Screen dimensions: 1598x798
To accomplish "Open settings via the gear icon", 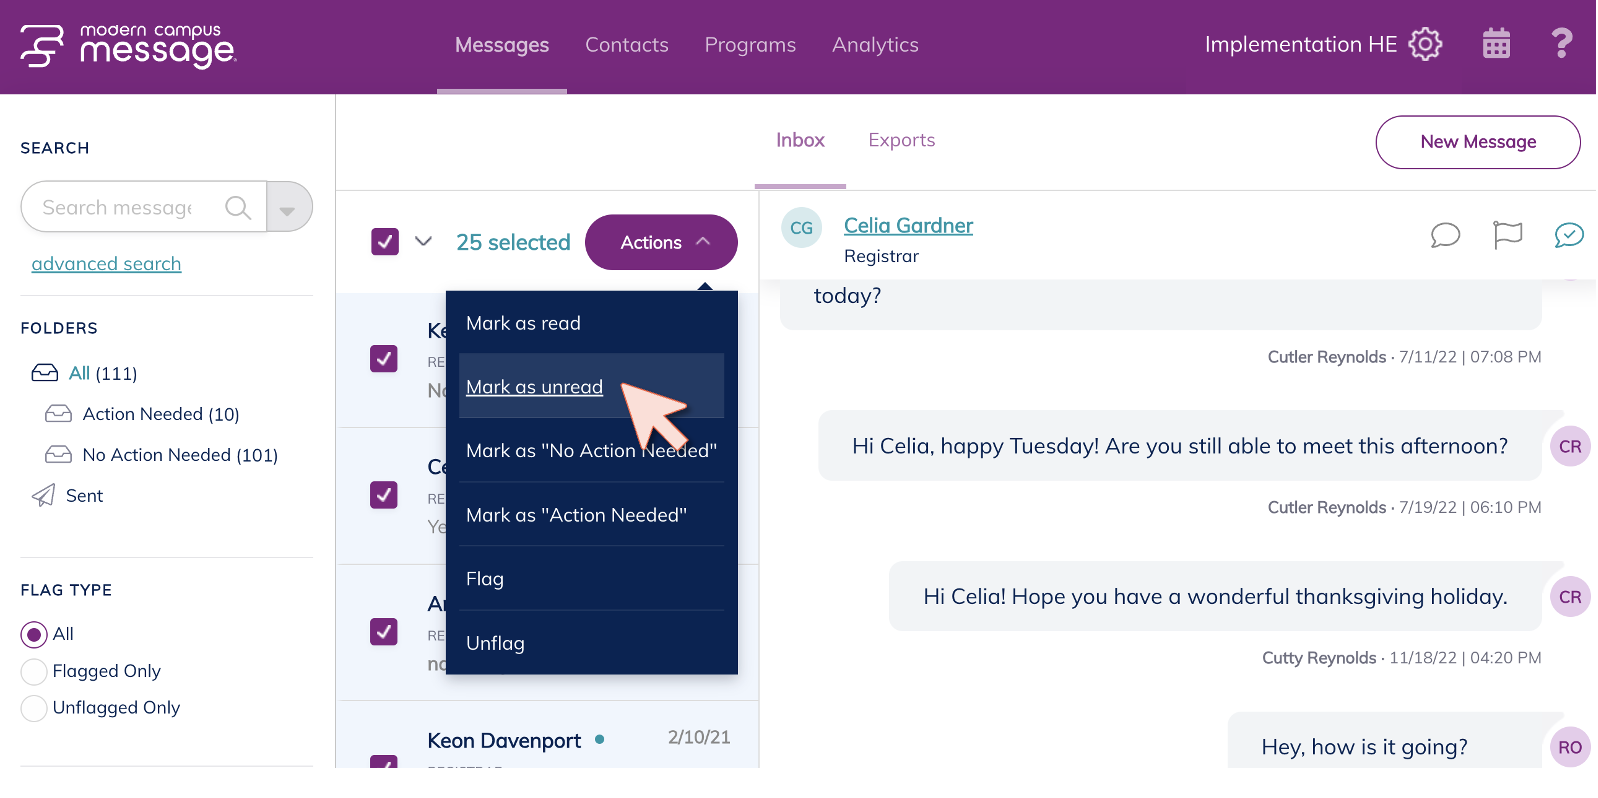I will tap(1425, 44).
